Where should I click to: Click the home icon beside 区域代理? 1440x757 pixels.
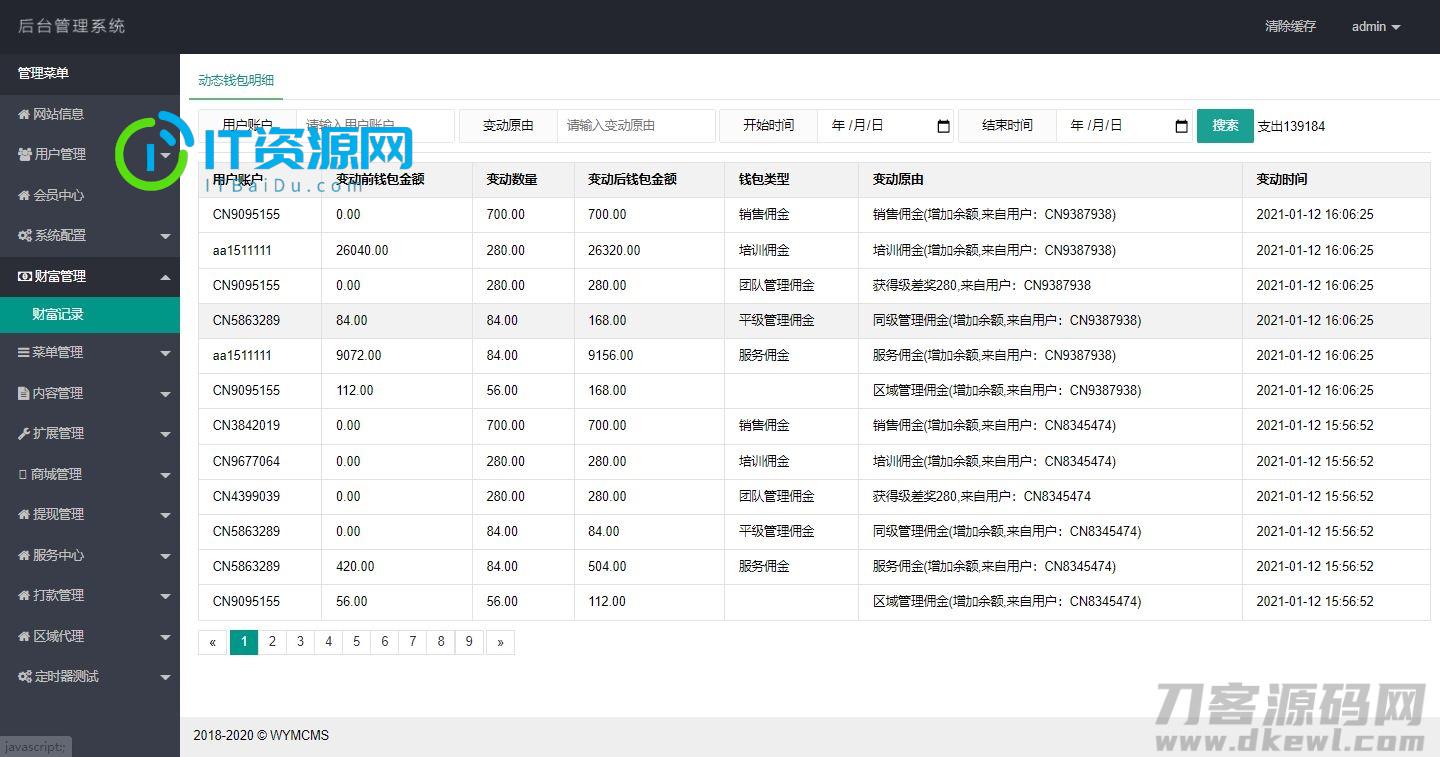tap(24, 636)
